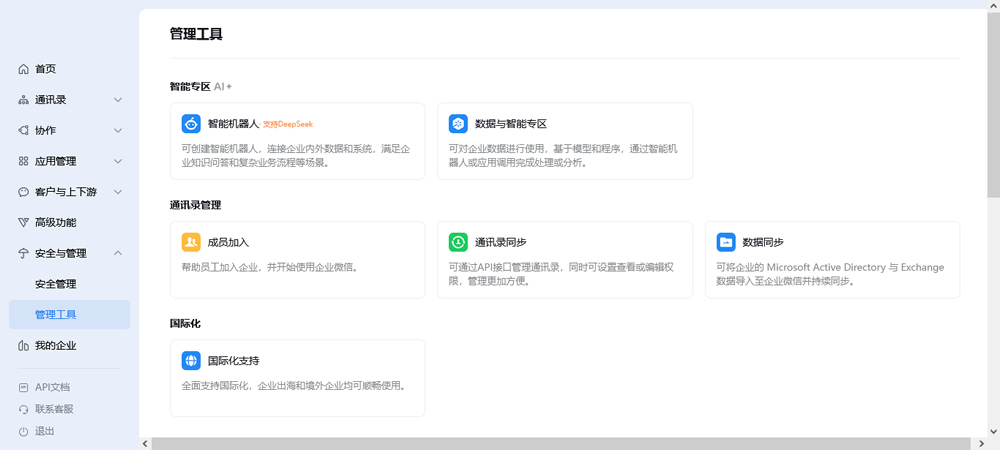
Task: Click 退出 to log out
Action: point(45,431)
